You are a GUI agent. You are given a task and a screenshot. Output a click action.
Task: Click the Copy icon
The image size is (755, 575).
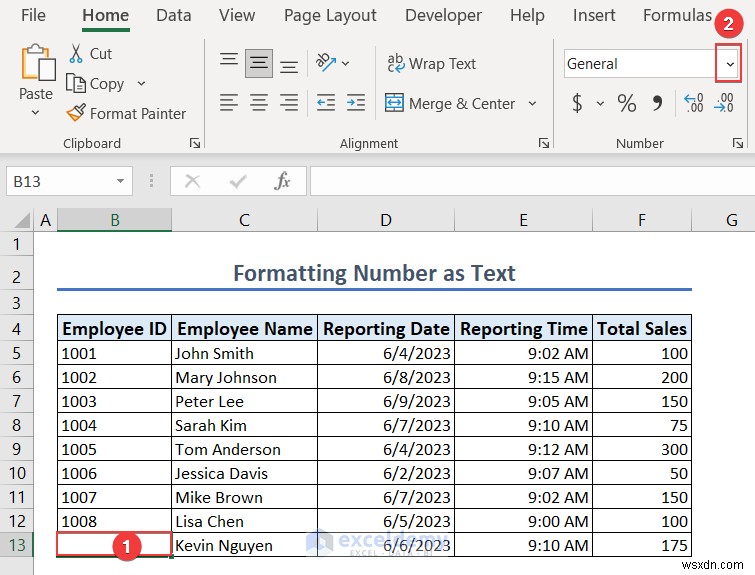pyautogui.click(x=76, y=83)
